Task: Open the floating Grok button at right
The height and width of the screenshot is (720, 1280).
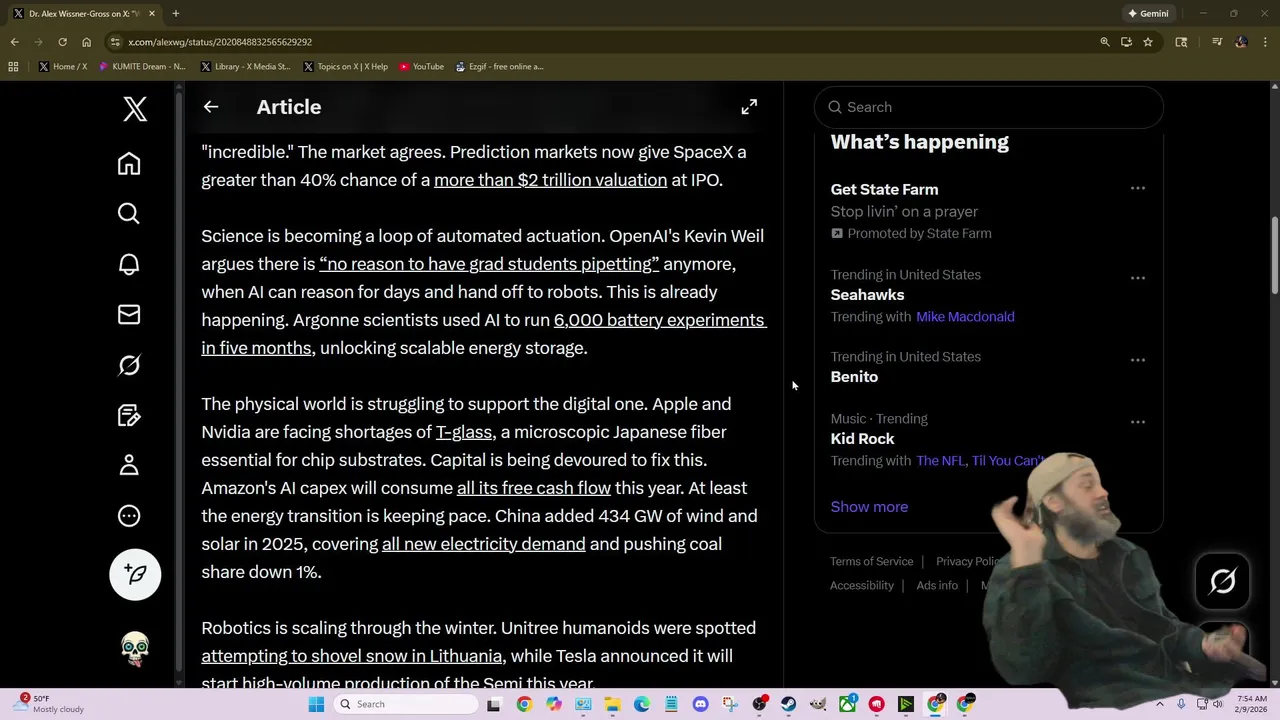Action: pos(1223,581)
